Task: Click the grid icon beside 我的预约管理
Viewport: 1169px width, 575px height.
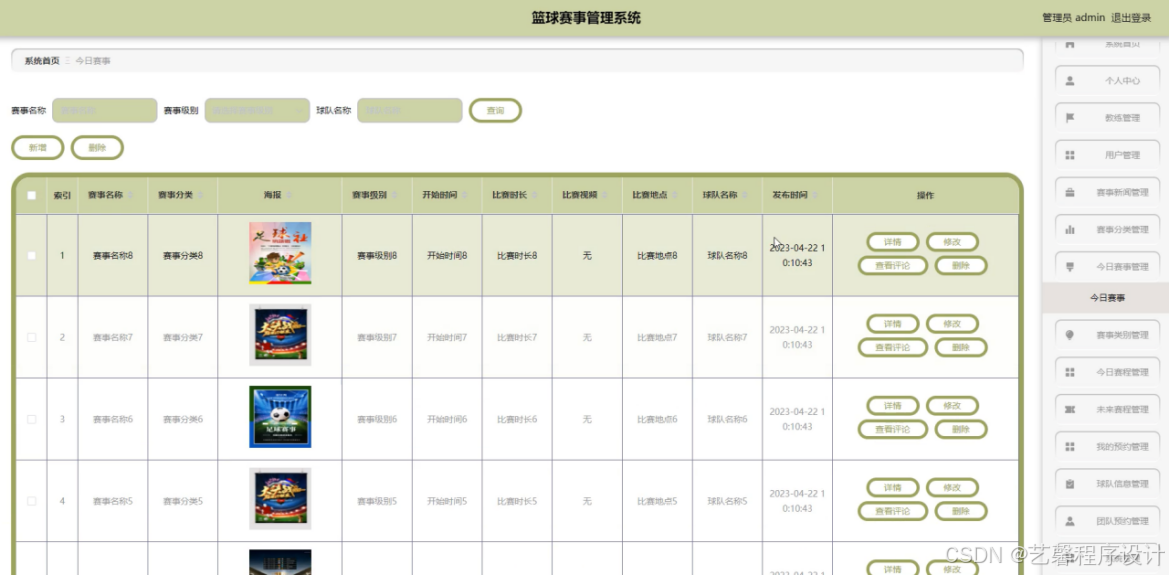Action: (x=1070, y=447)
